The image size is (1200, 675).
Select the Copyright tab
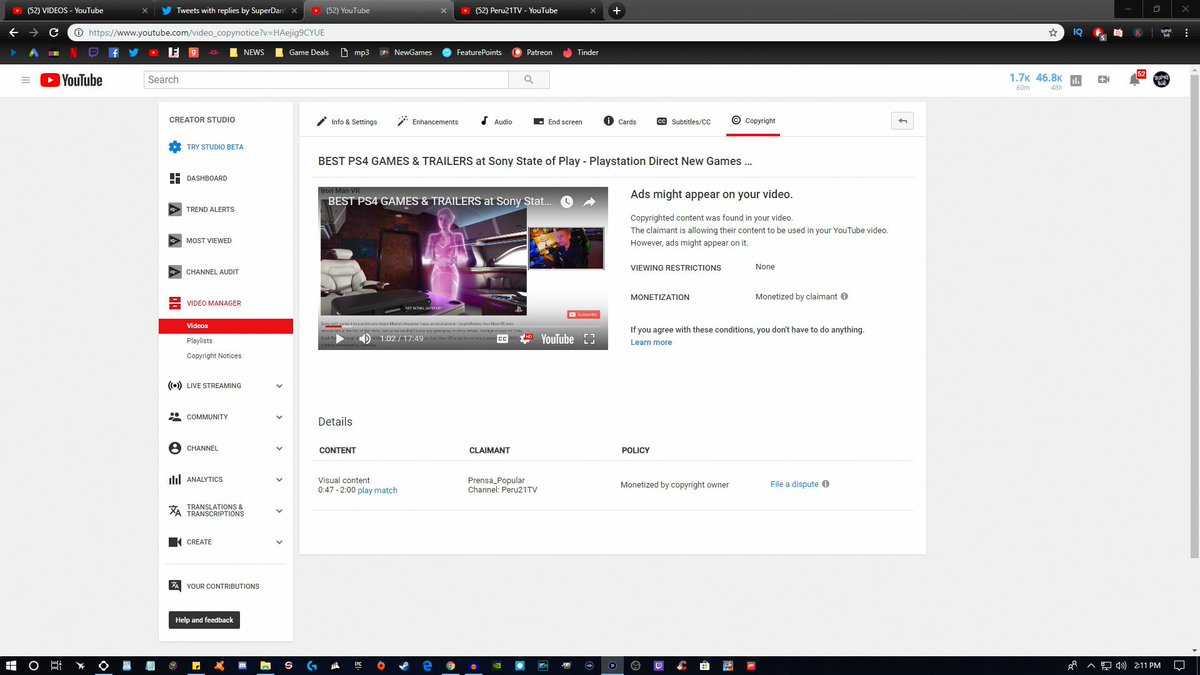pos(753,121)
